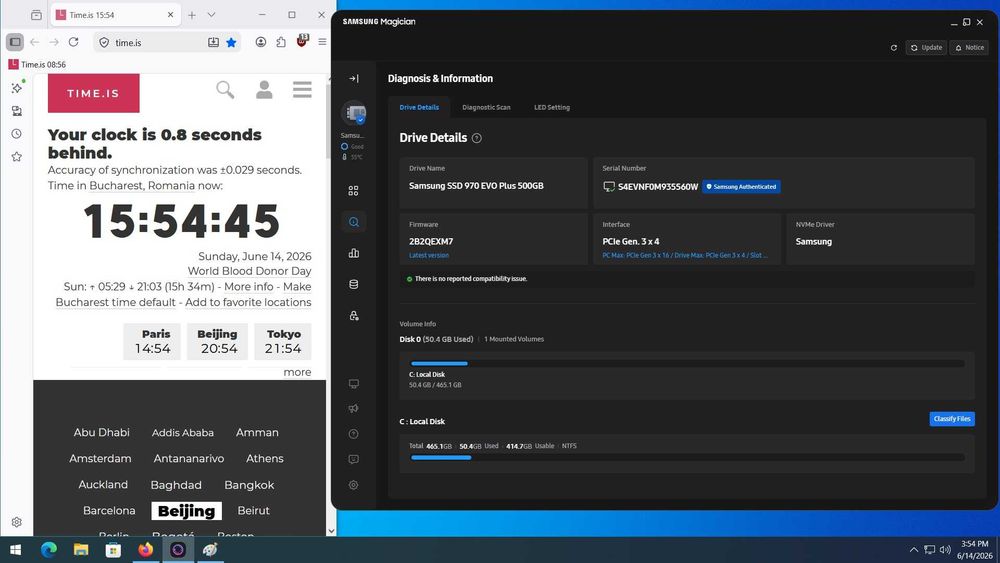Switch to the Diagnostic Scan tab
The width and height of the screenshot is (1000, 563).
(x=486, y=107)
